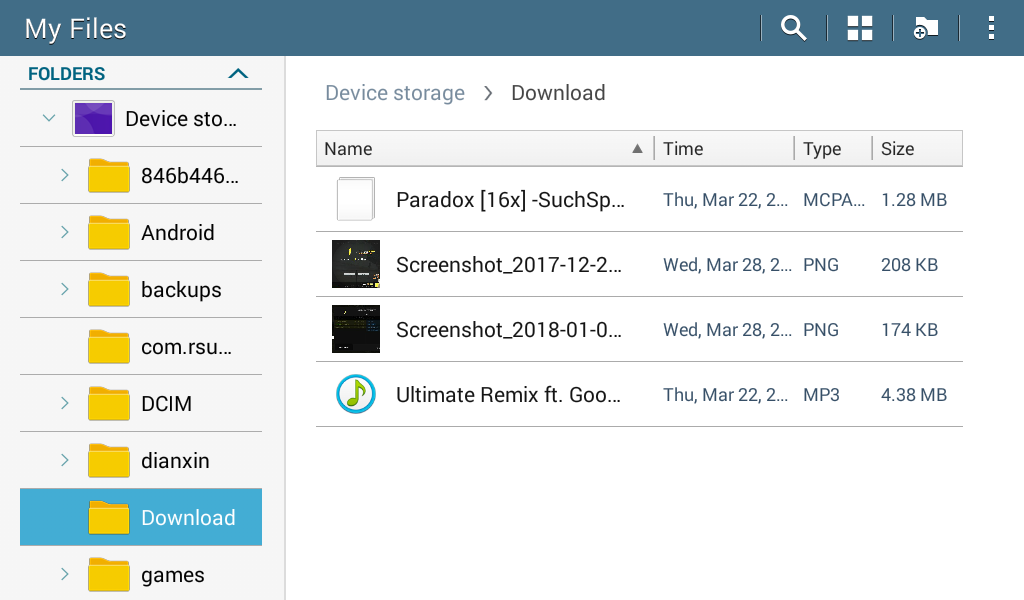Click the 'FOLDERS' panel heading

(x=67, y=74)
